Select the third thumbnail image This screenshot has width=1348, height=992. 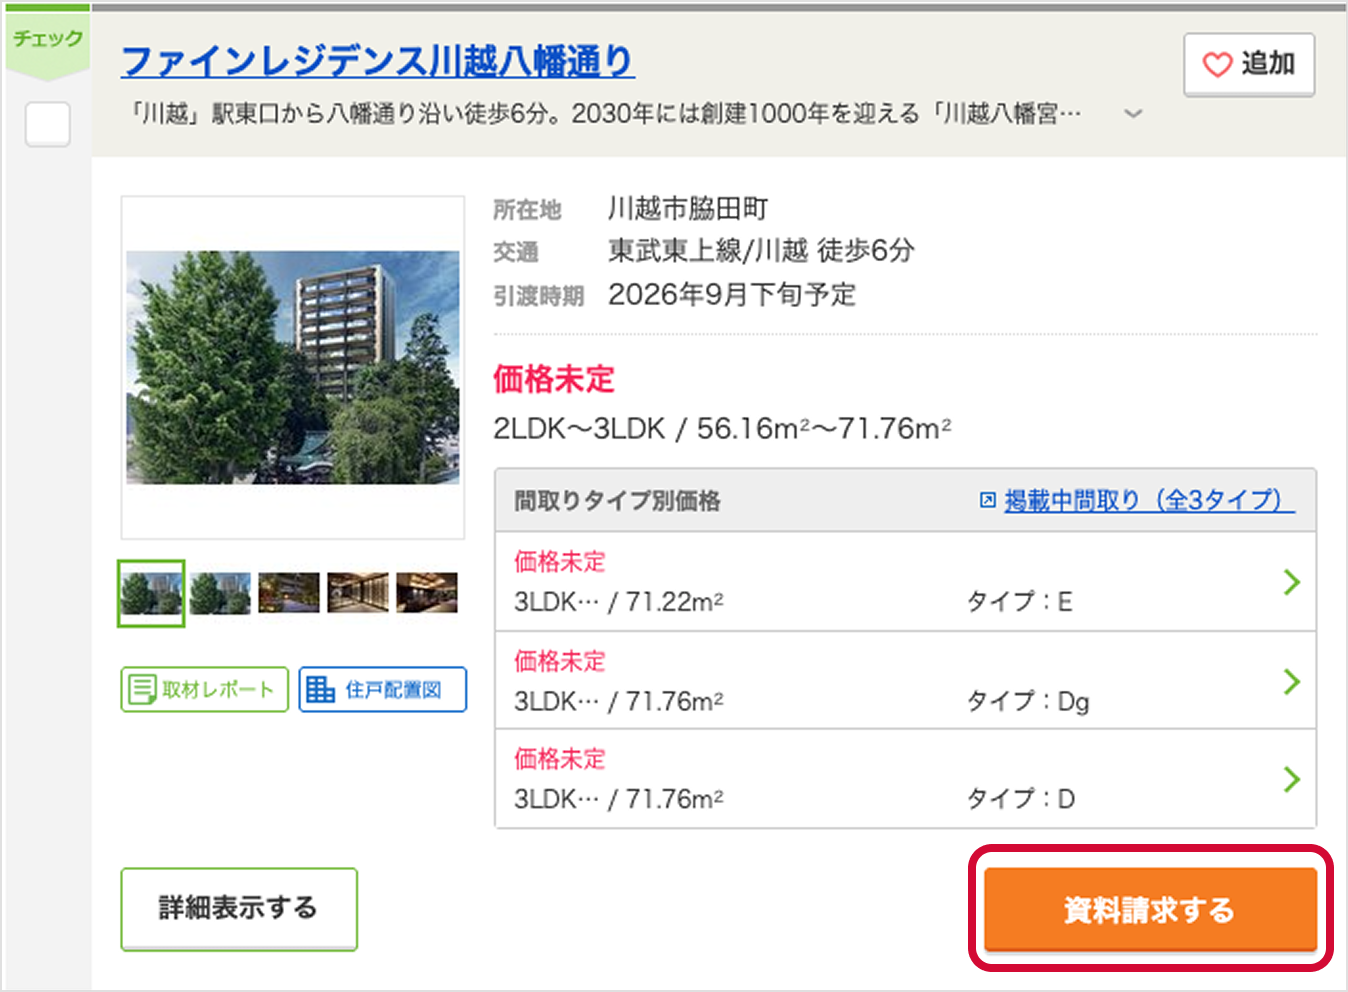289,593
